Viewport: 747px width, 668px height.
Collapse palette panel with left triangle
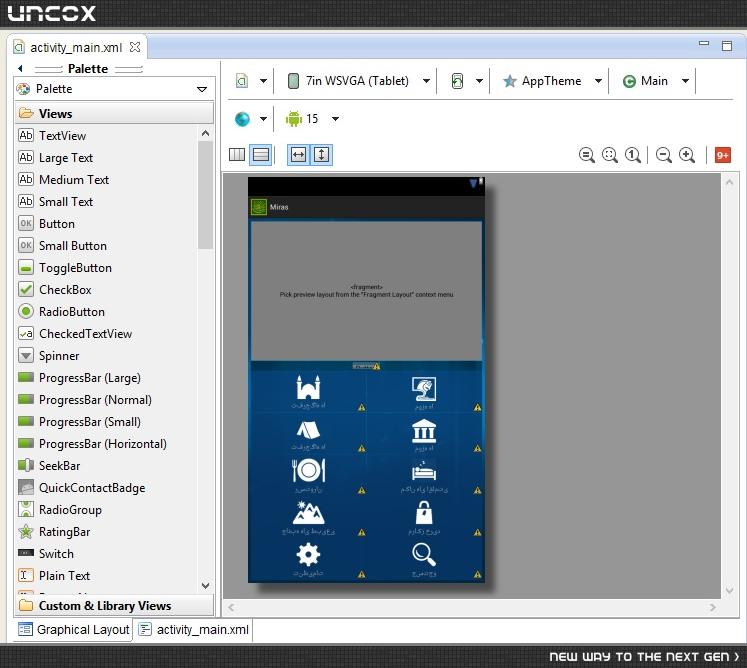20,69
